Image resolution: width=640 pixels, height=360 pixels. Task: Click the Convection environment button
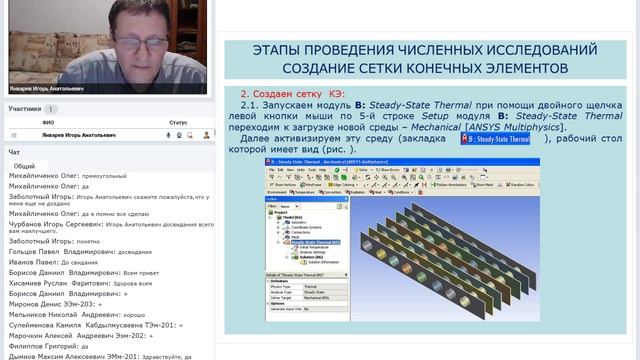(329, 192)
